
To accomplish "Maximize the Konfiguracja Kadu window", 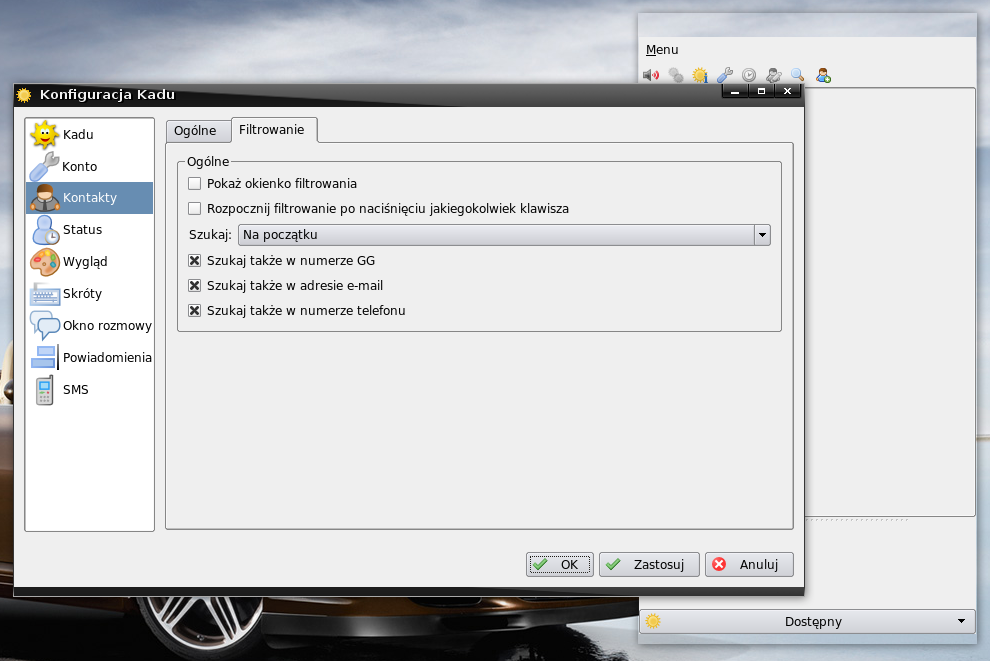I will click(761, 92).
